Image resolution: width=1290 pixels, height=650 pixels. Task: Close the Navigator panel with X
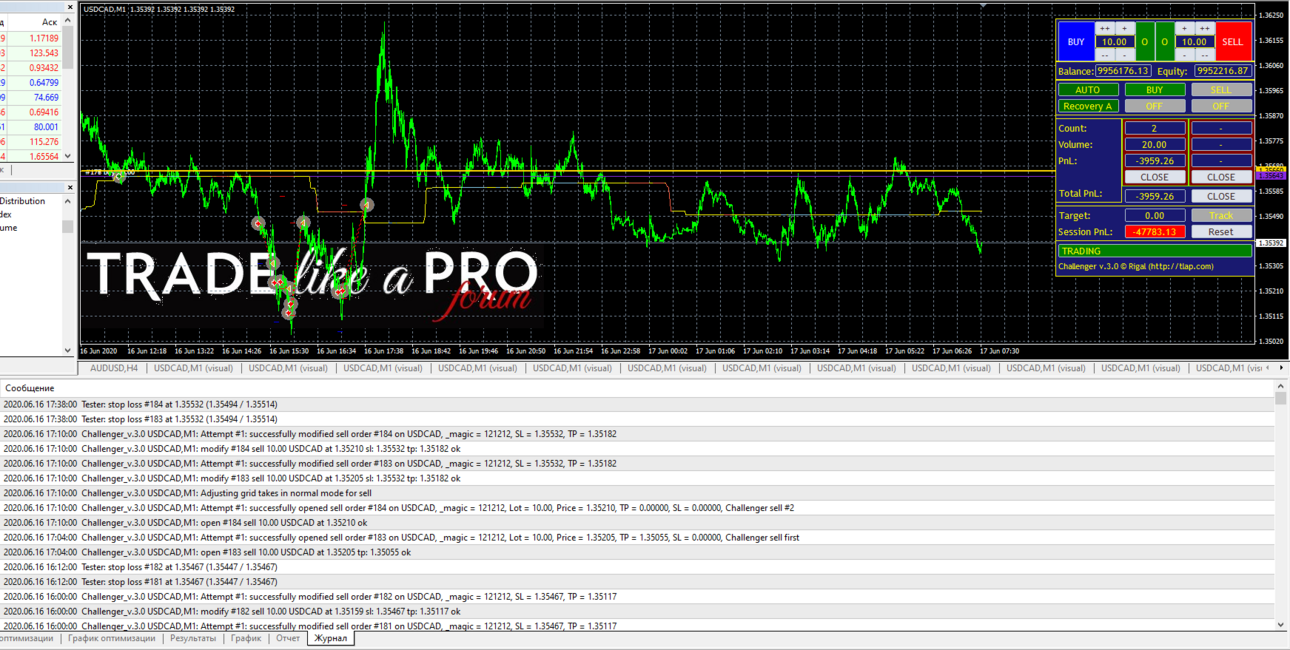(69, 187)
